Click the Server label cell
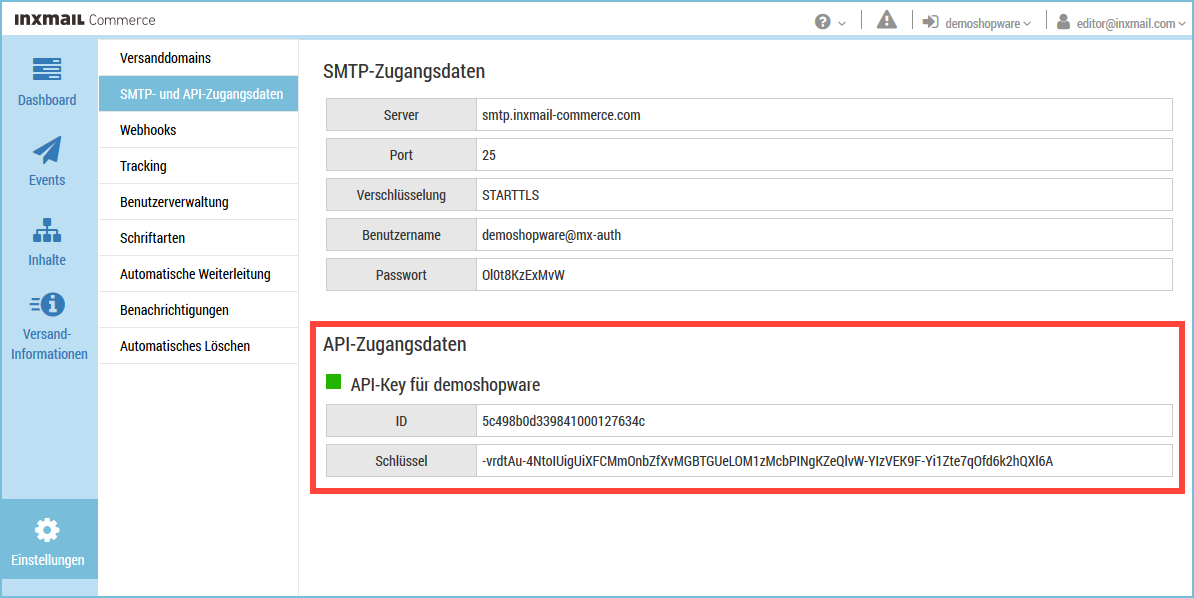Image resolution: width=1194 pixels, height=598 pixels. point(401,115)
